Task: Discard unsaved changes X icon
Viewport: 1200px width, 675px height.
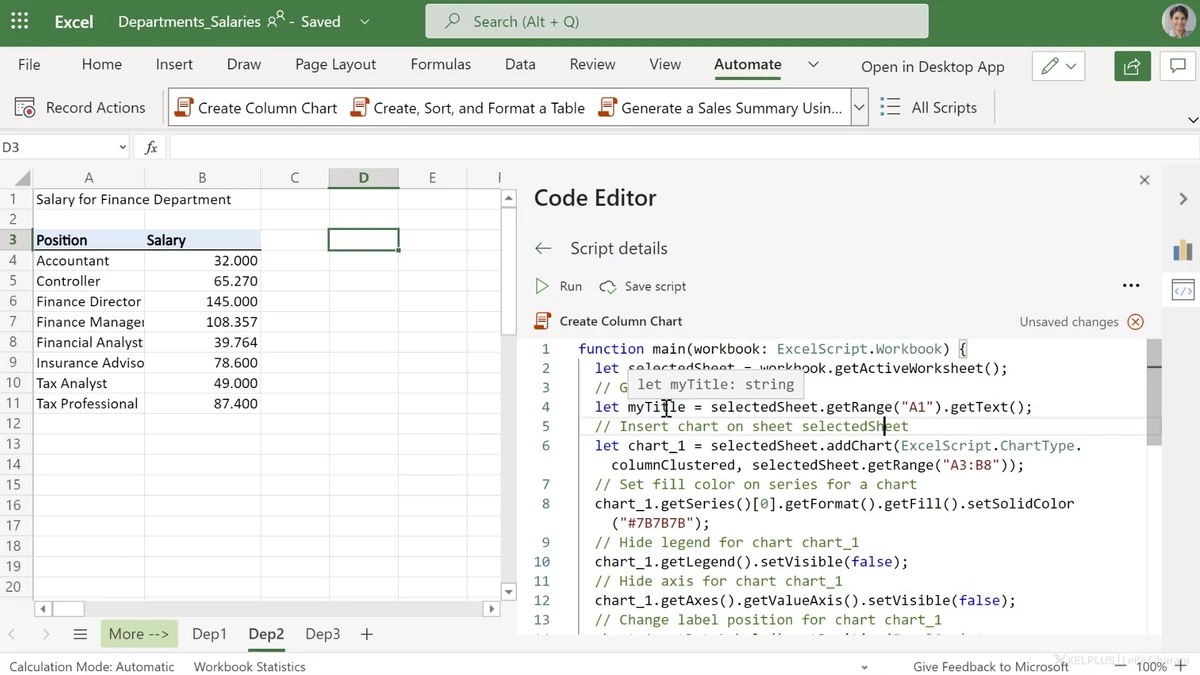Action: coord(1135,322)
